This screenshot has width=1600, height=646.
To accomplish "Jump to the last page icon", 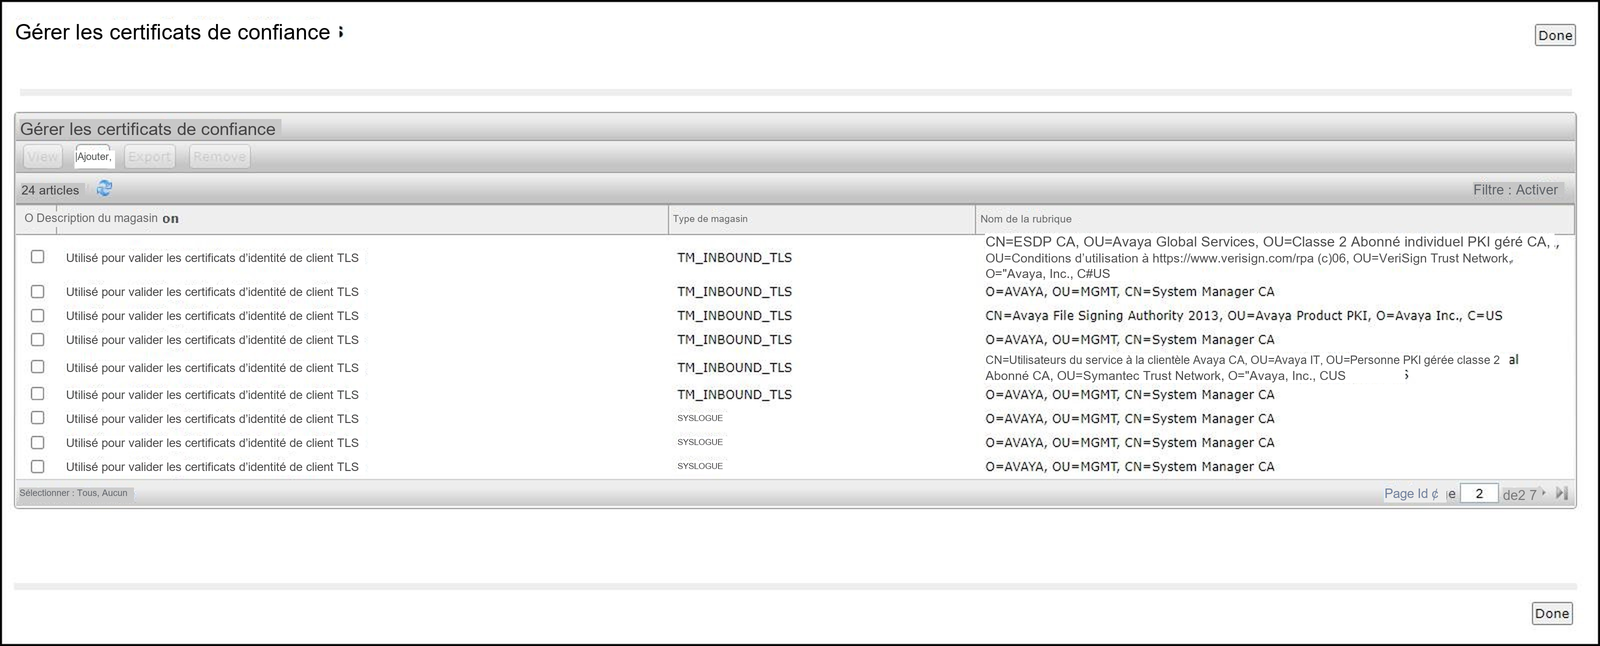I will [x=1562, y=493].
